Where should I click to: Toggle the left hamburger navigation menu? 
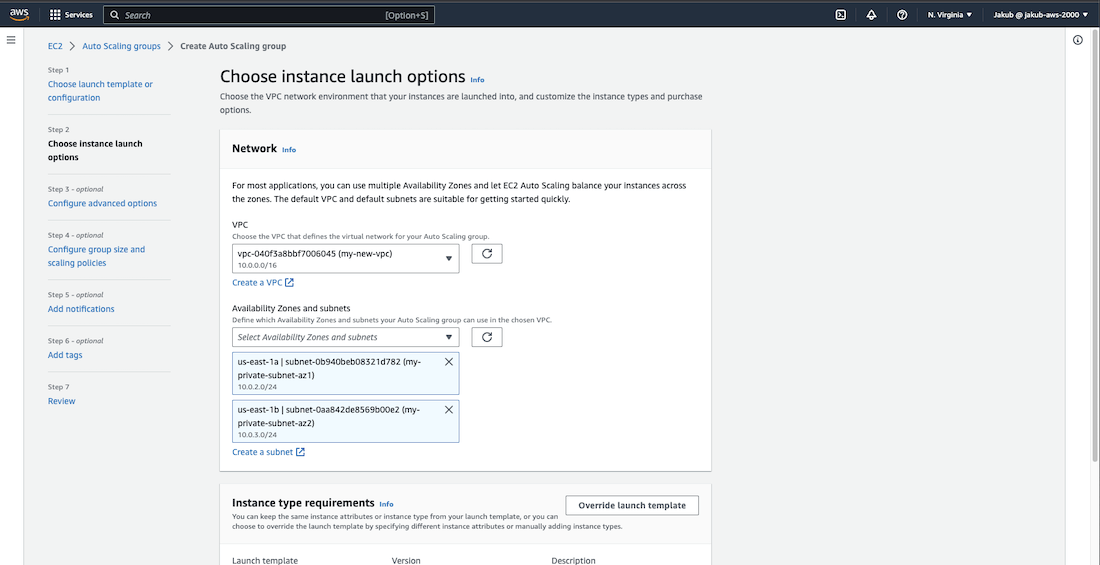pos(11,40)
